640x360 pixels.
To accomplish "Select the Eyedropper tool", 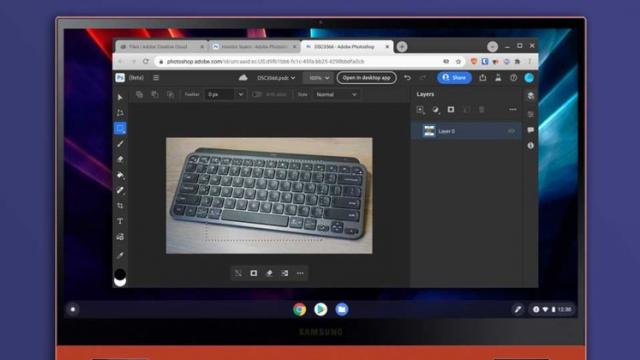I will pyautogui.click(x=120, y=256).
